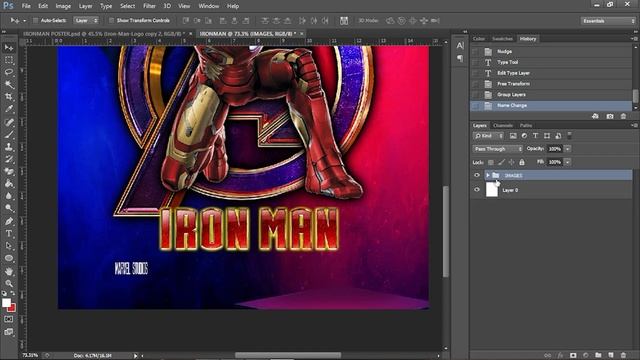Select the Move tool
The height and width of the screenshot is (360, 640).
pos(9,48)
